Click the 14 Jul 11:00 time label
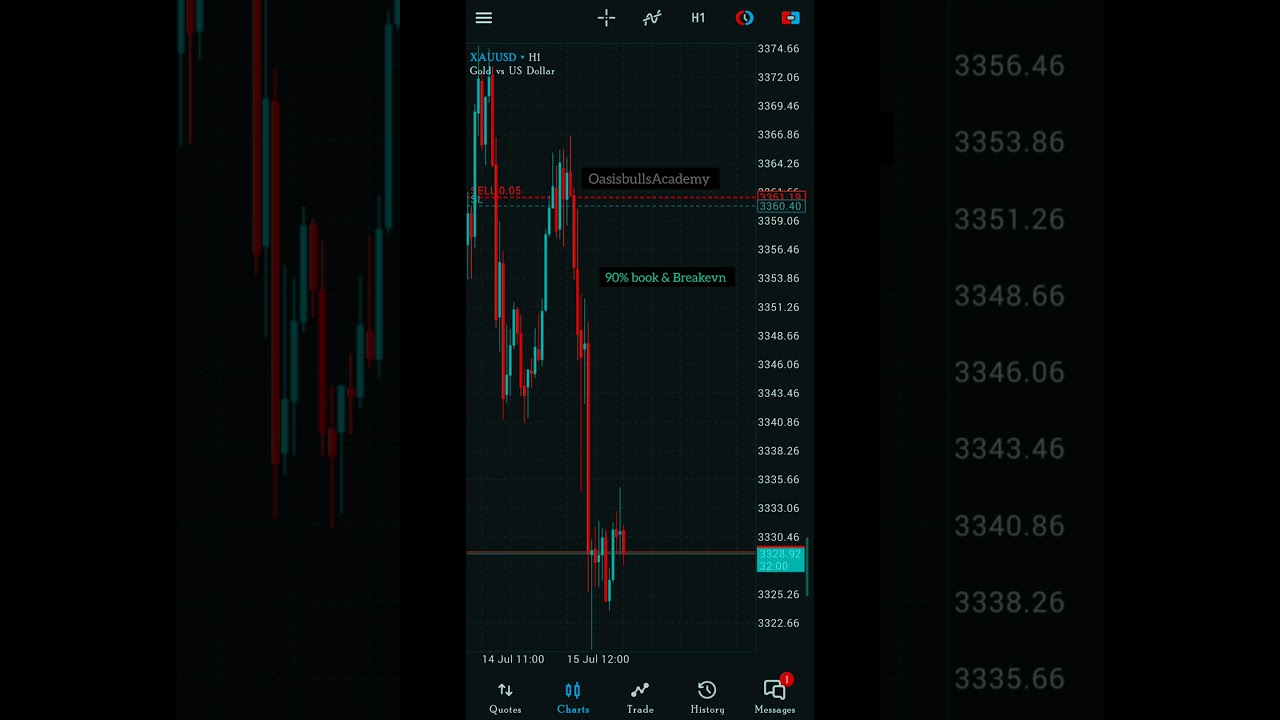Viewport: 1280px width, 720px height. 513,659
